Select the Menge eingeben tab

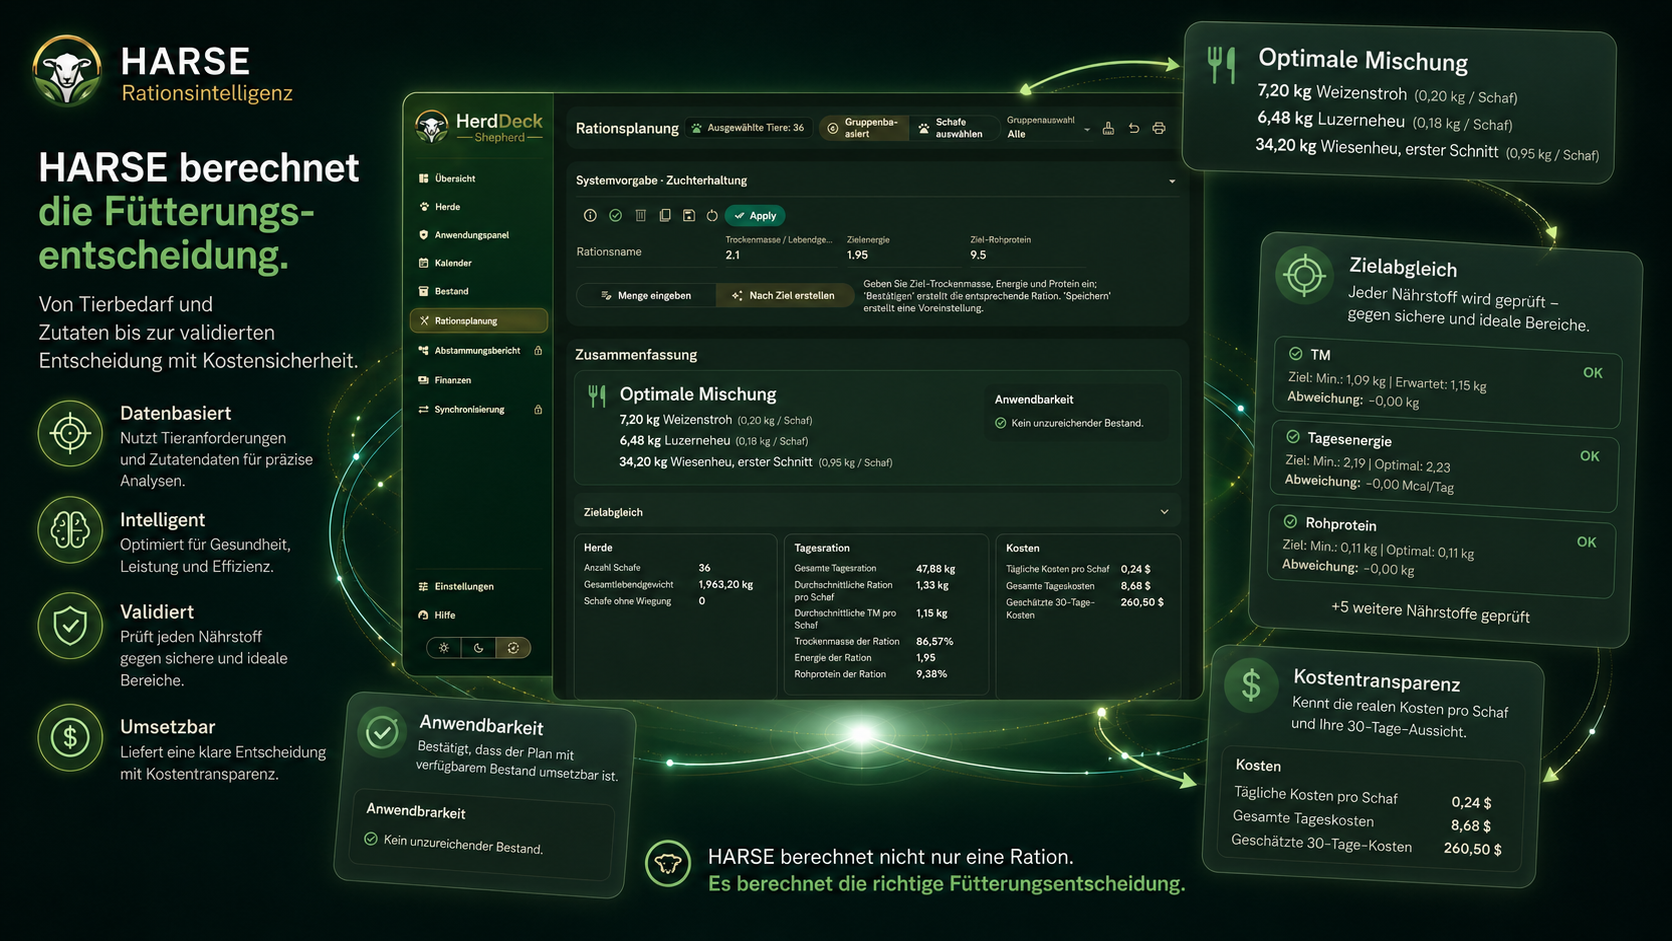(646, 296)
